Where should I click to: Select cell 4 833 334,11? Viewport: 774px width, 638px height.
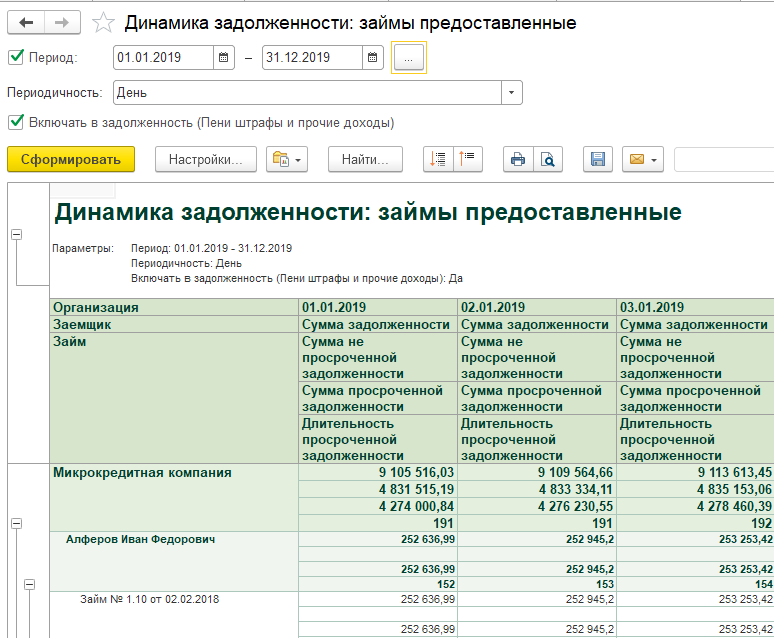coord(537,489)
